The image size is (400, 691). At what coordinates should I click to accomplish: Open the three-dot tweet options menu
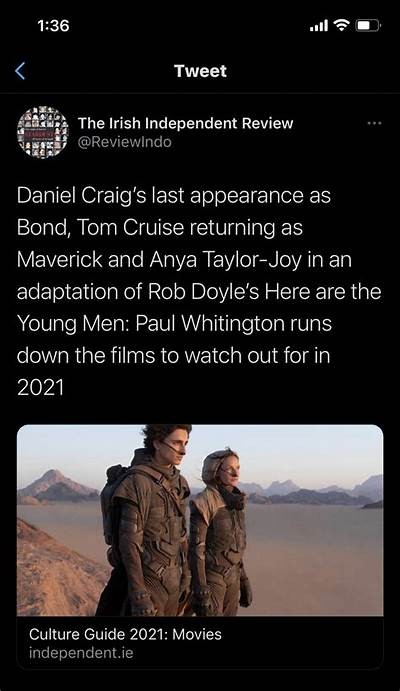click(374, 123)
